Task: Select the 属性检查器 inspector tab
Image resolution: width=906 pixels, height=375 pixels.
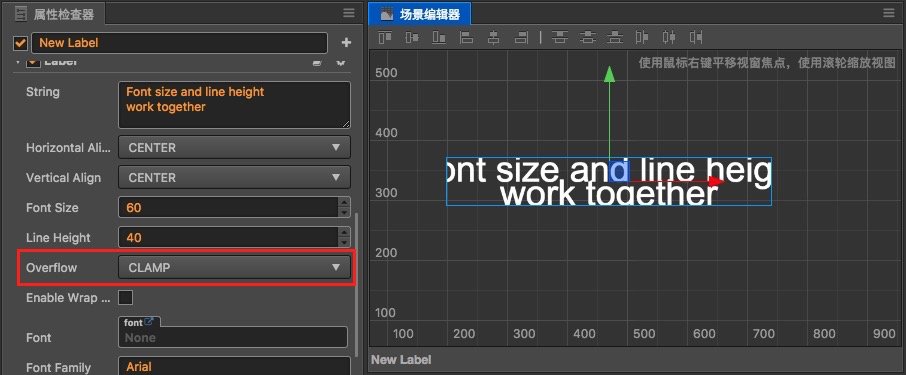Action: pos(54,14)
